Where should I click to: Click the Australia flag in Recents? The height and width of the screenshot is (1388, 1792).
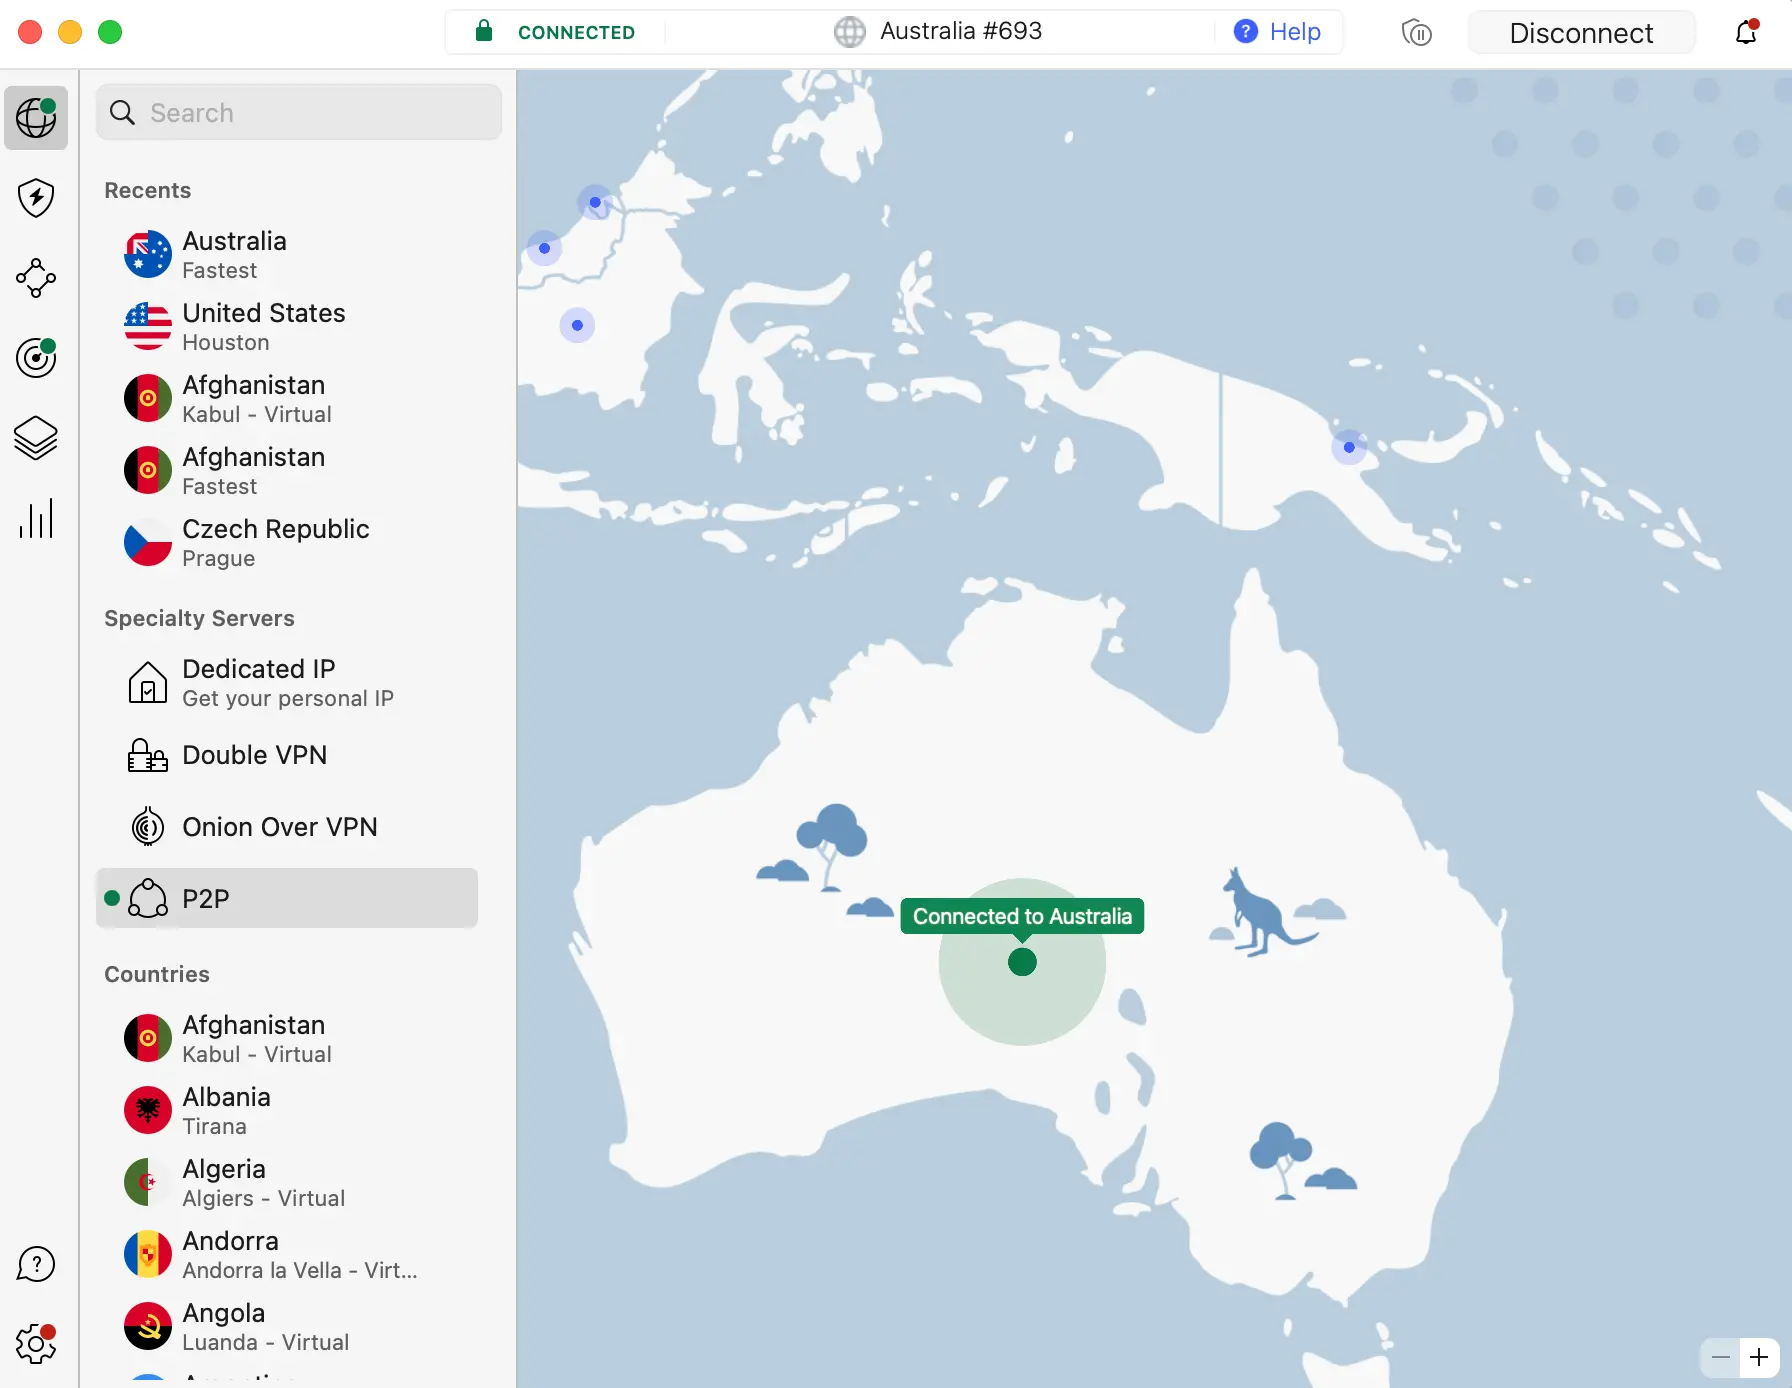pyautogui.click(x=148, y=255)
